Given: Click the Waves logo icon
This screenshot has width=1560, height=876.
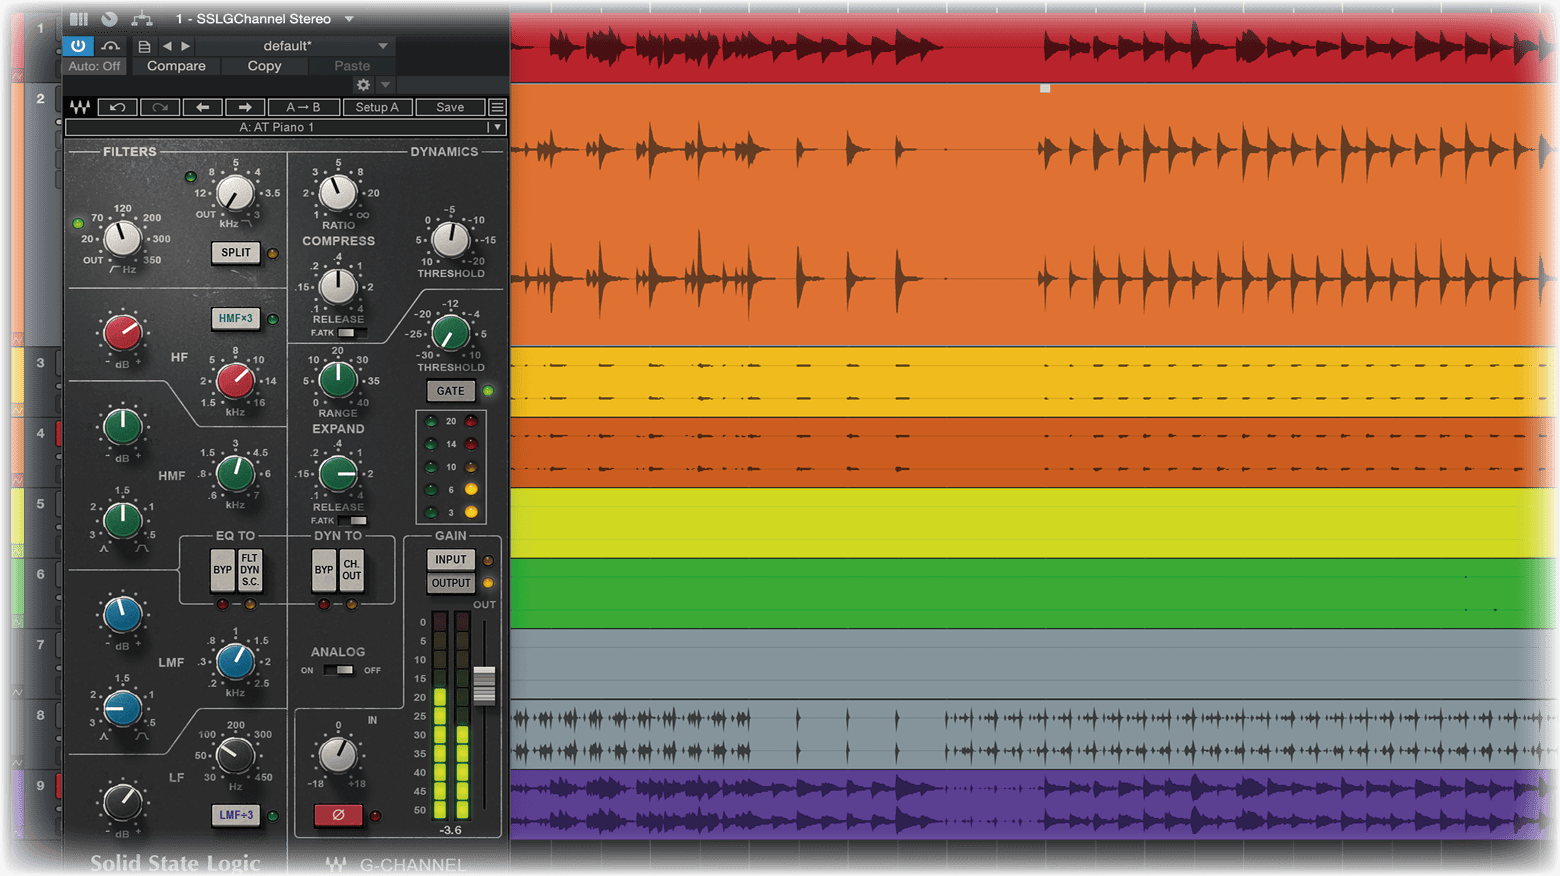Looking at the screenshot, I should pos(80,107).
